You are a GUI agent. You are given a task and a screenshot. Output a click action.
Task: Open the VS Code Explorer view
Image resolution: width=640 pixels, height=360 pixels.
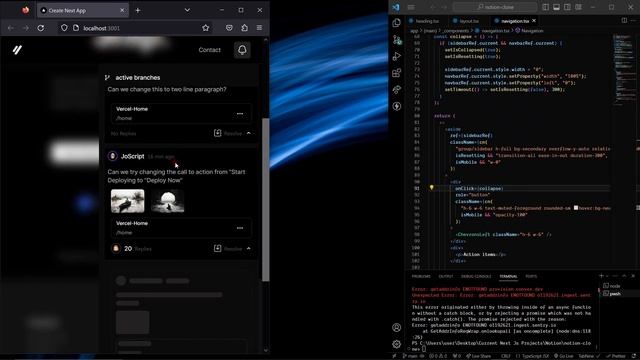coord(396,22)
